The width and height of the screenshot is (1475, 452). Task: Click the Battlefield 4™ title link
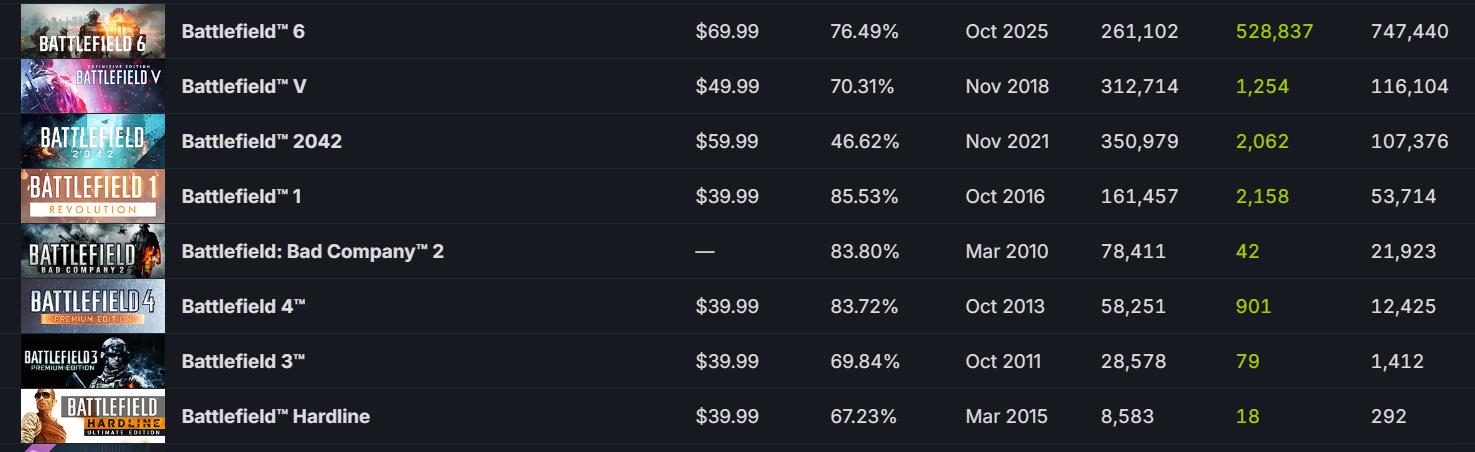click(243, 306)
